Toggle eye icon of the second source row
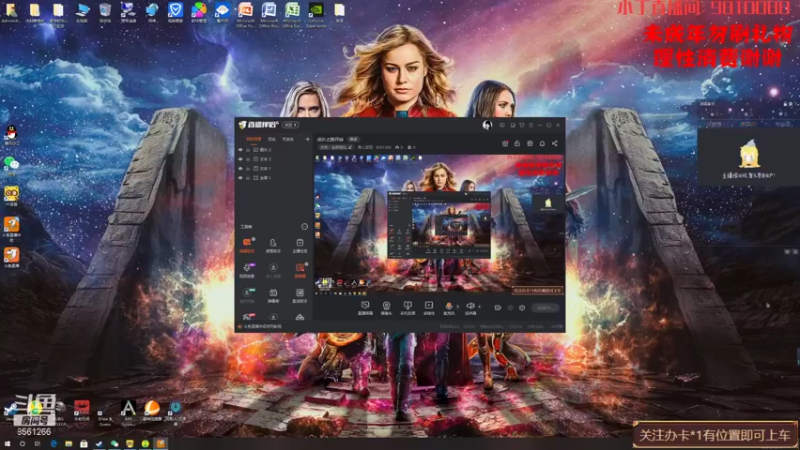The width and height of the screenshot is (800, 450). (240, 159)
